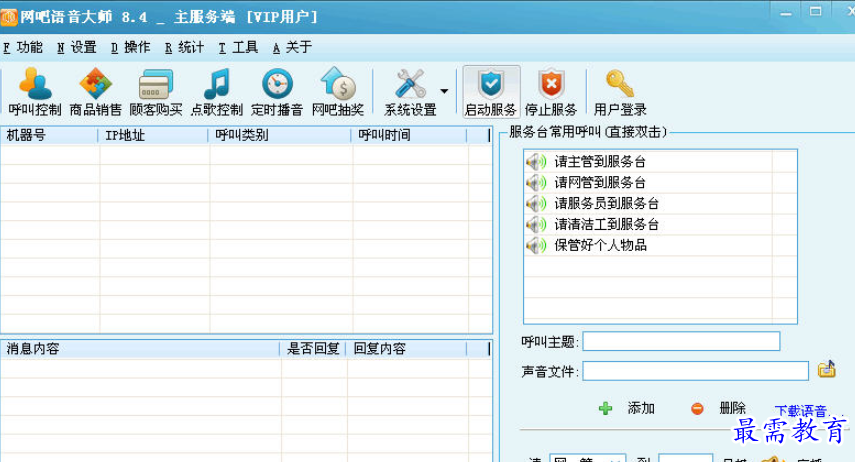Open the 顾客购买 customer purchase tool
The height and width of the screenshot is (462, 855).
[x=156, y=92]
